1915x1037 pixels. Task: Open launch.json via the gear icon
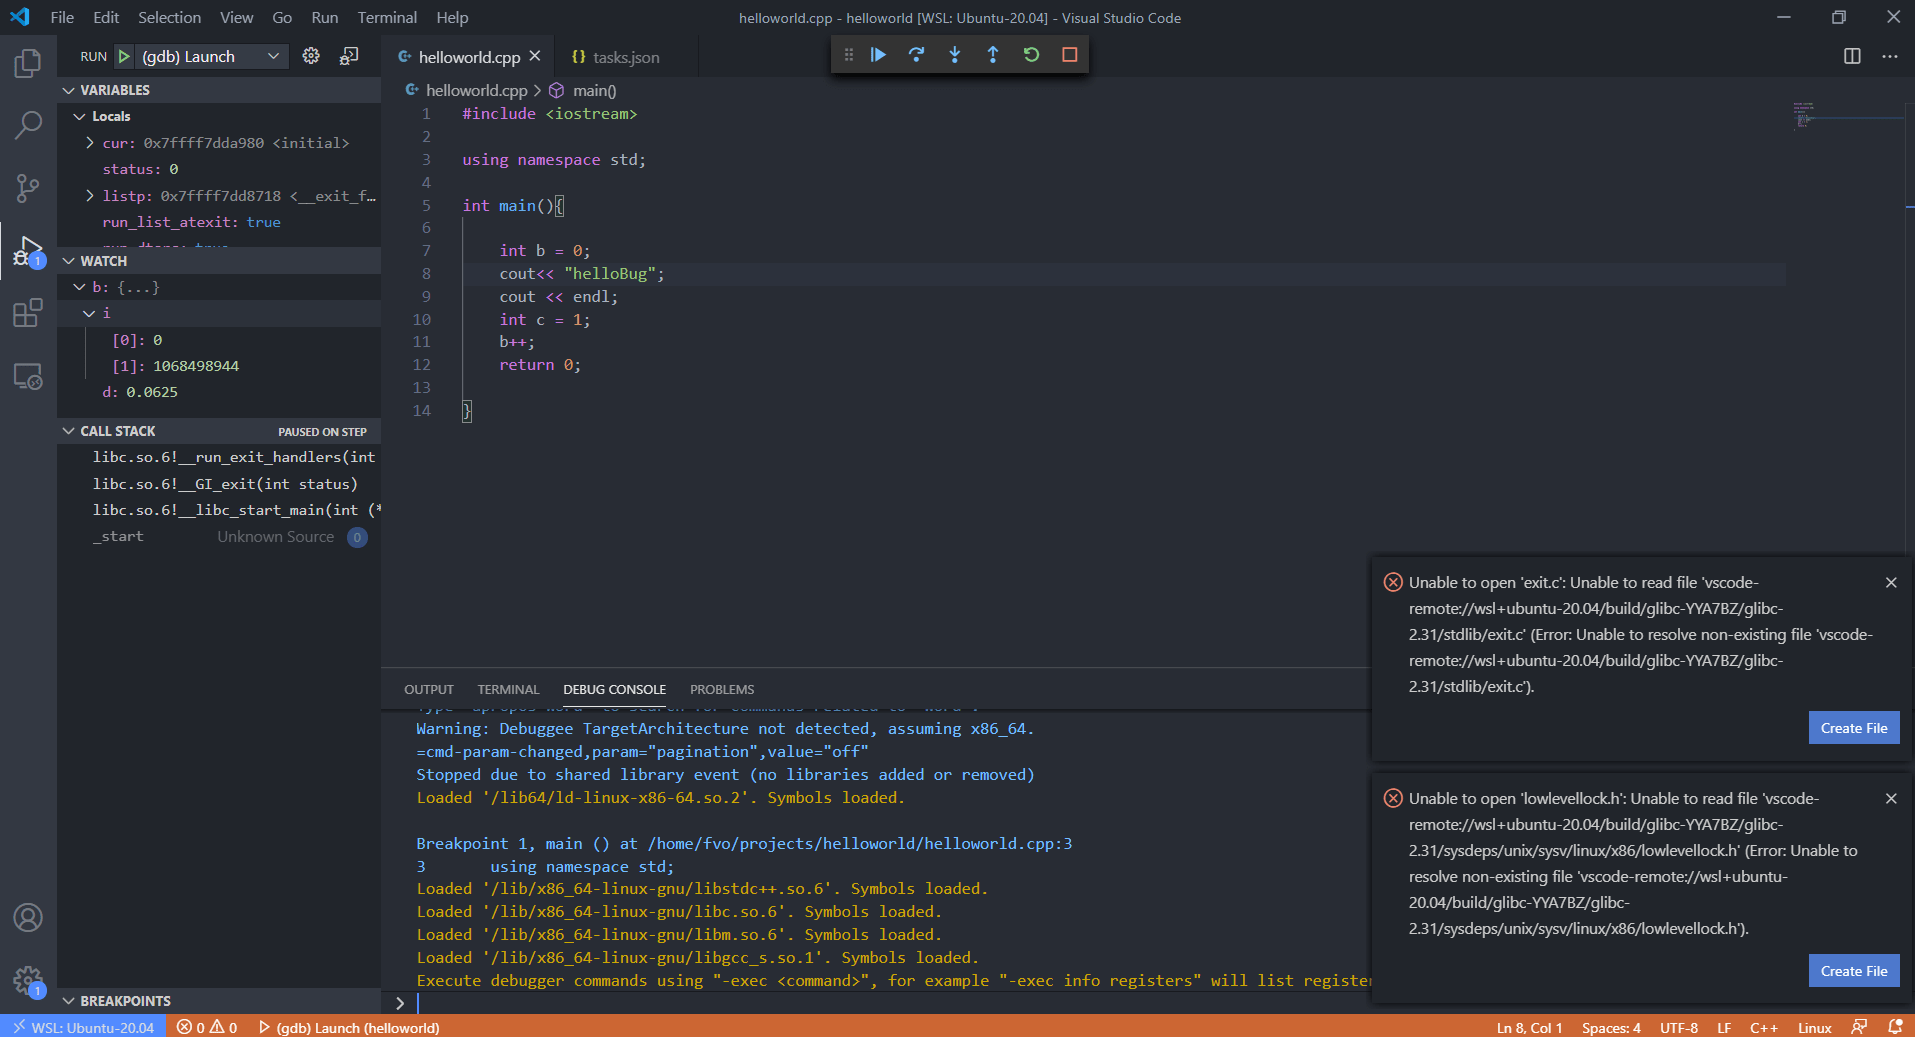click(311, 56)
